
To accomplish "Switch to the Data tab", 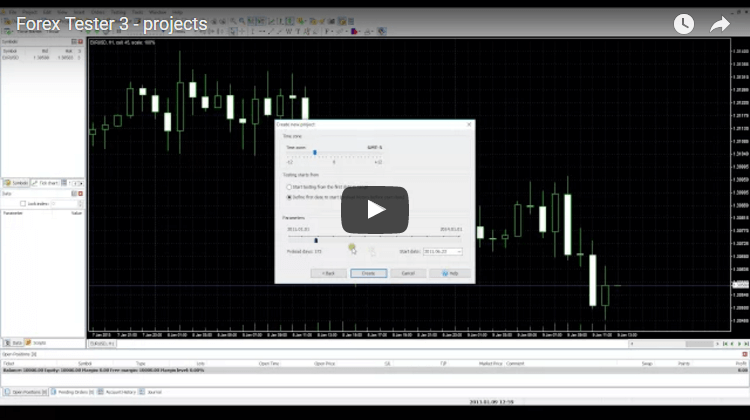I will (13, 343).
